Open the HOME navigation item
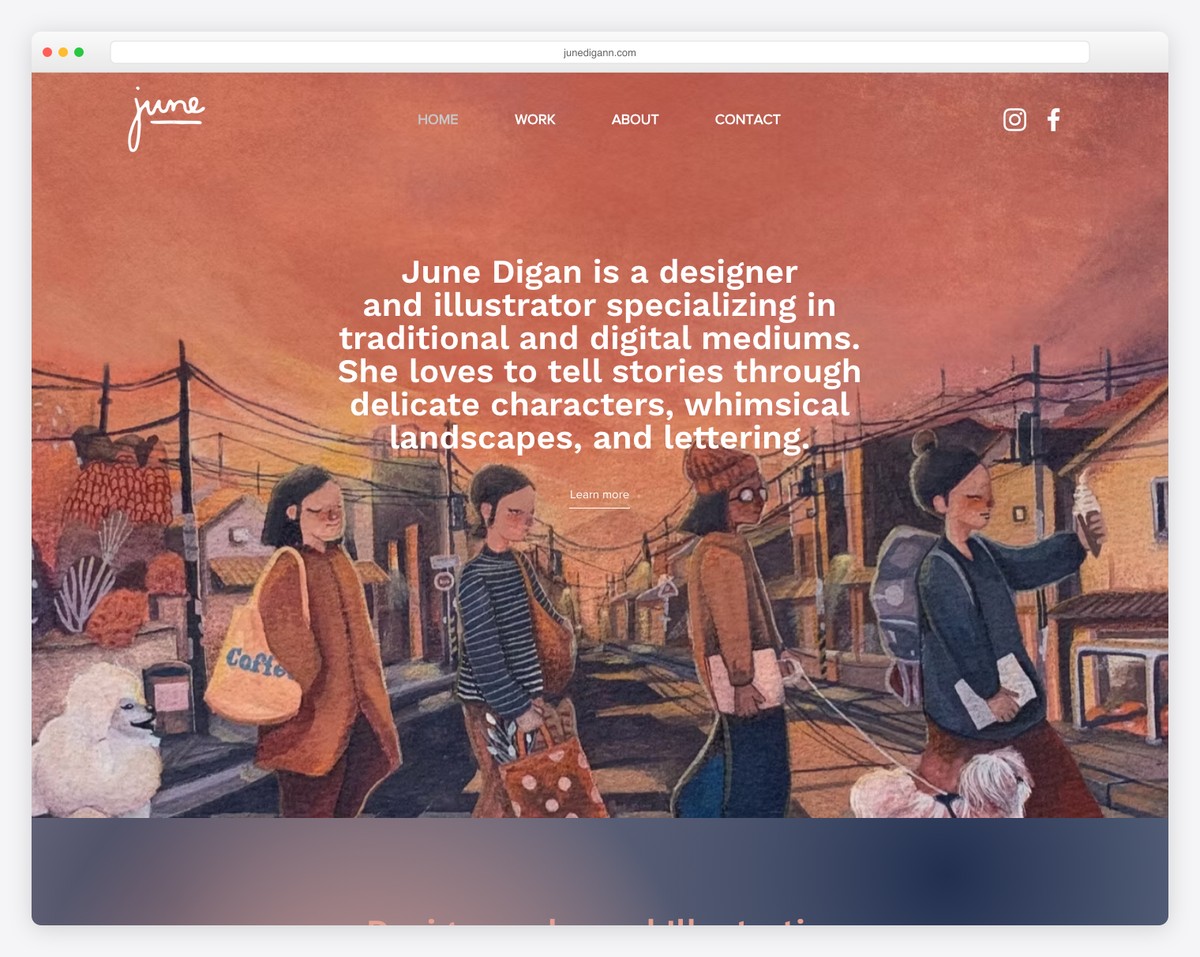The image size is (1200, 957). click(x=437, y=119)
